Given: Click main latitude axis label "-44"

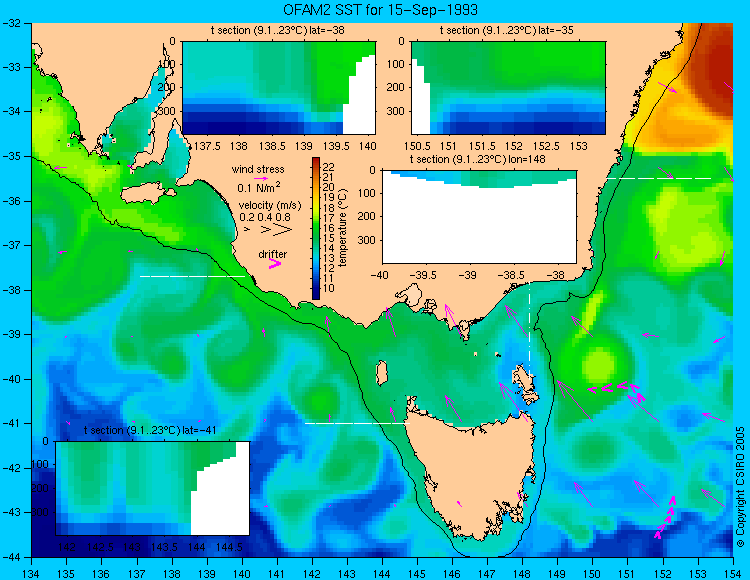Looking at the screenshot, I should 10,557.
